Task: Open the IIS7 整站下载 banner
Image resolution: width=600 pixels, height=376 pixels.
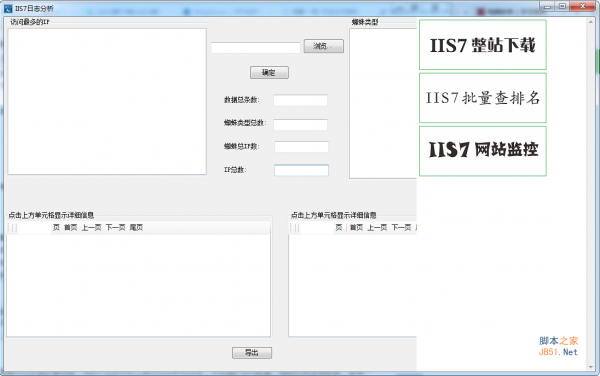Action: coord(483,45)
